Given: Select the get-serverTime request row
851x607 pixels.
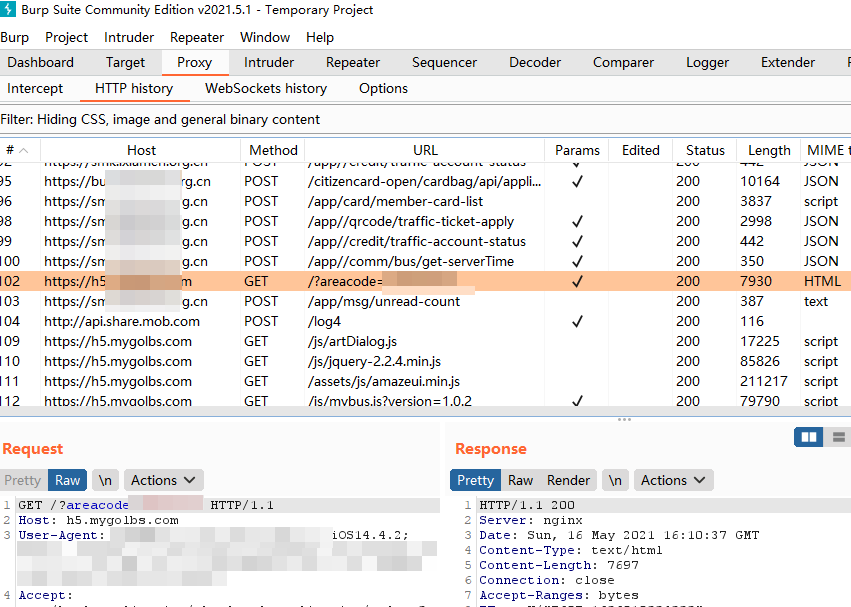Looking at the screenshot, I should [426, 261].
